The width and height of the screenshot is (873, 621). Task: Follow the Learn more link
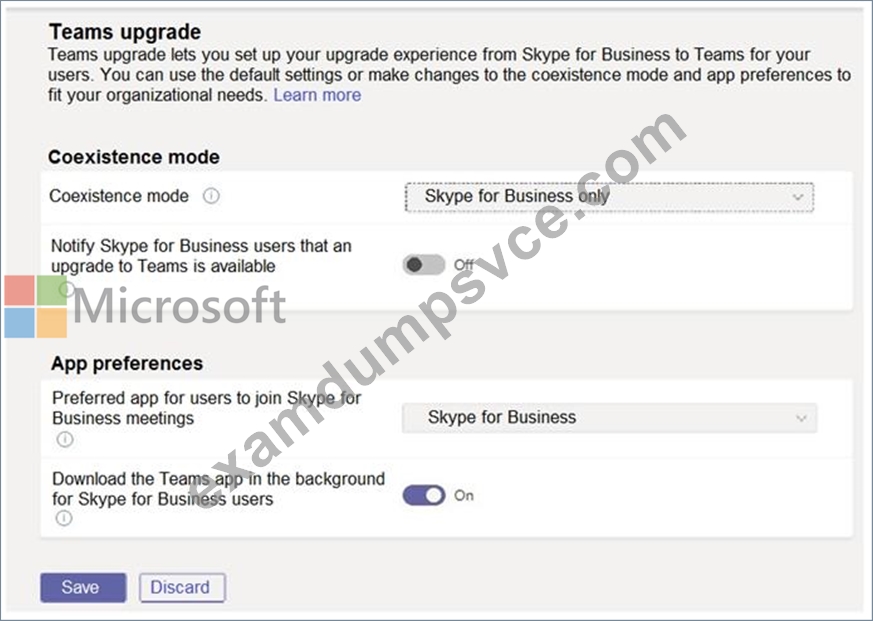coord(317,95)
